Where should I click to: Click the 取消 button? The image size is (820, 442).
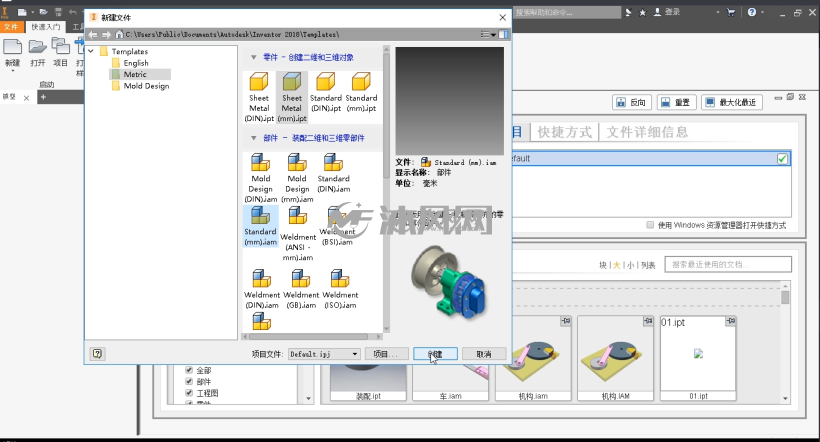tap(484, 354)
